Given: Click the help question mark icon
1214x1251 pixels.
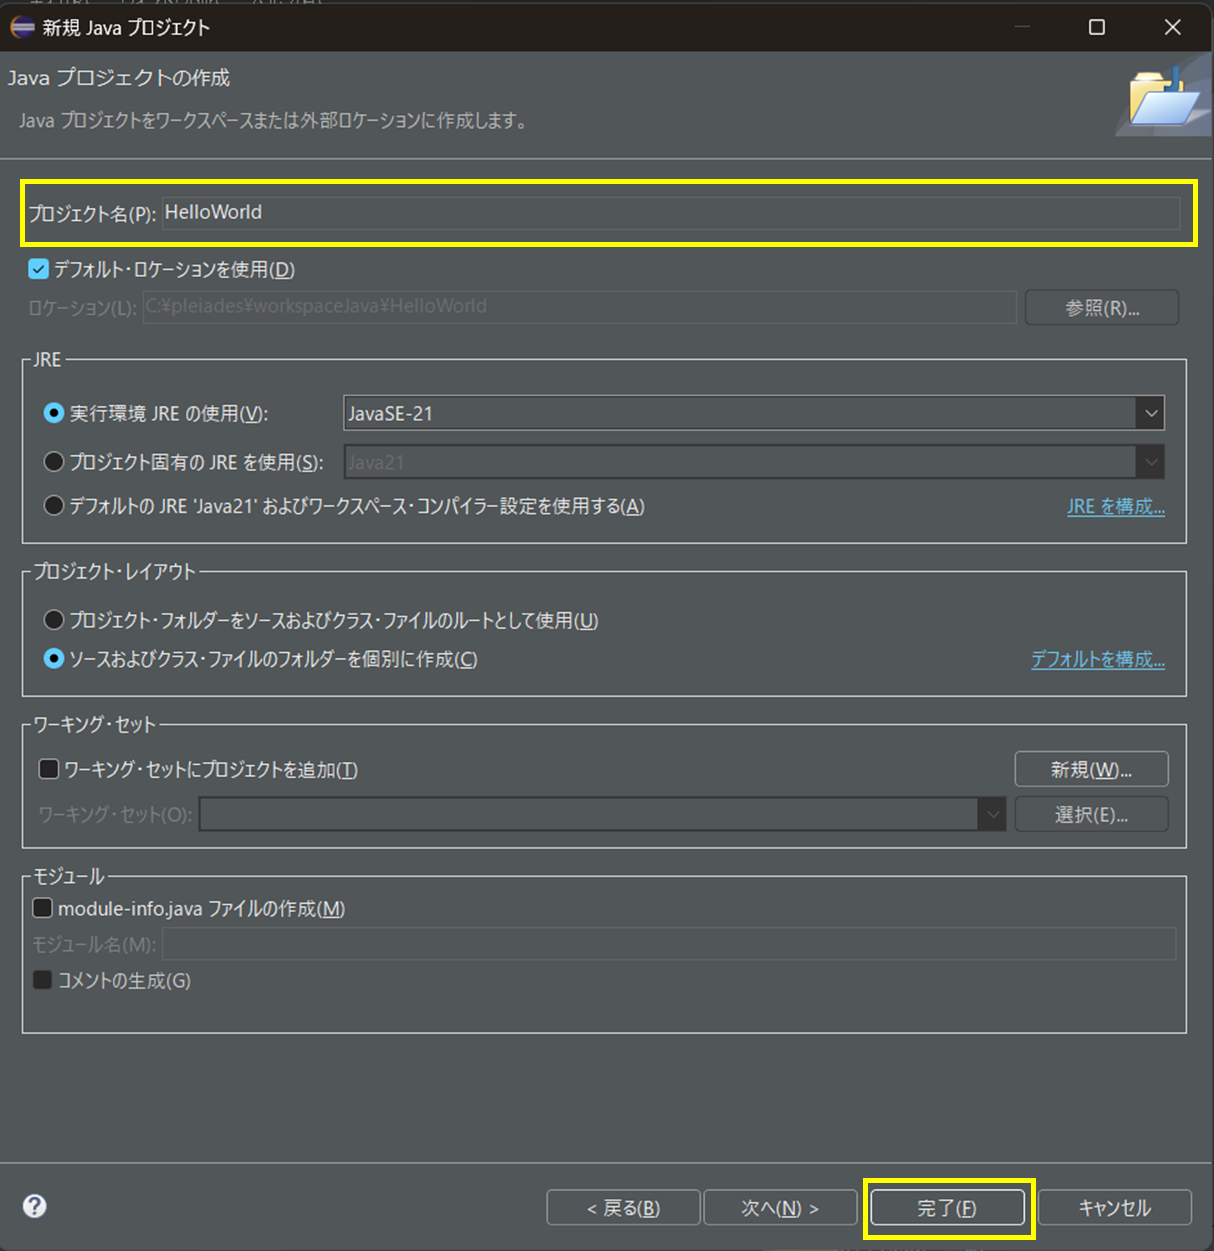Looking at the screenshot, I should [x=35, y=1206].
